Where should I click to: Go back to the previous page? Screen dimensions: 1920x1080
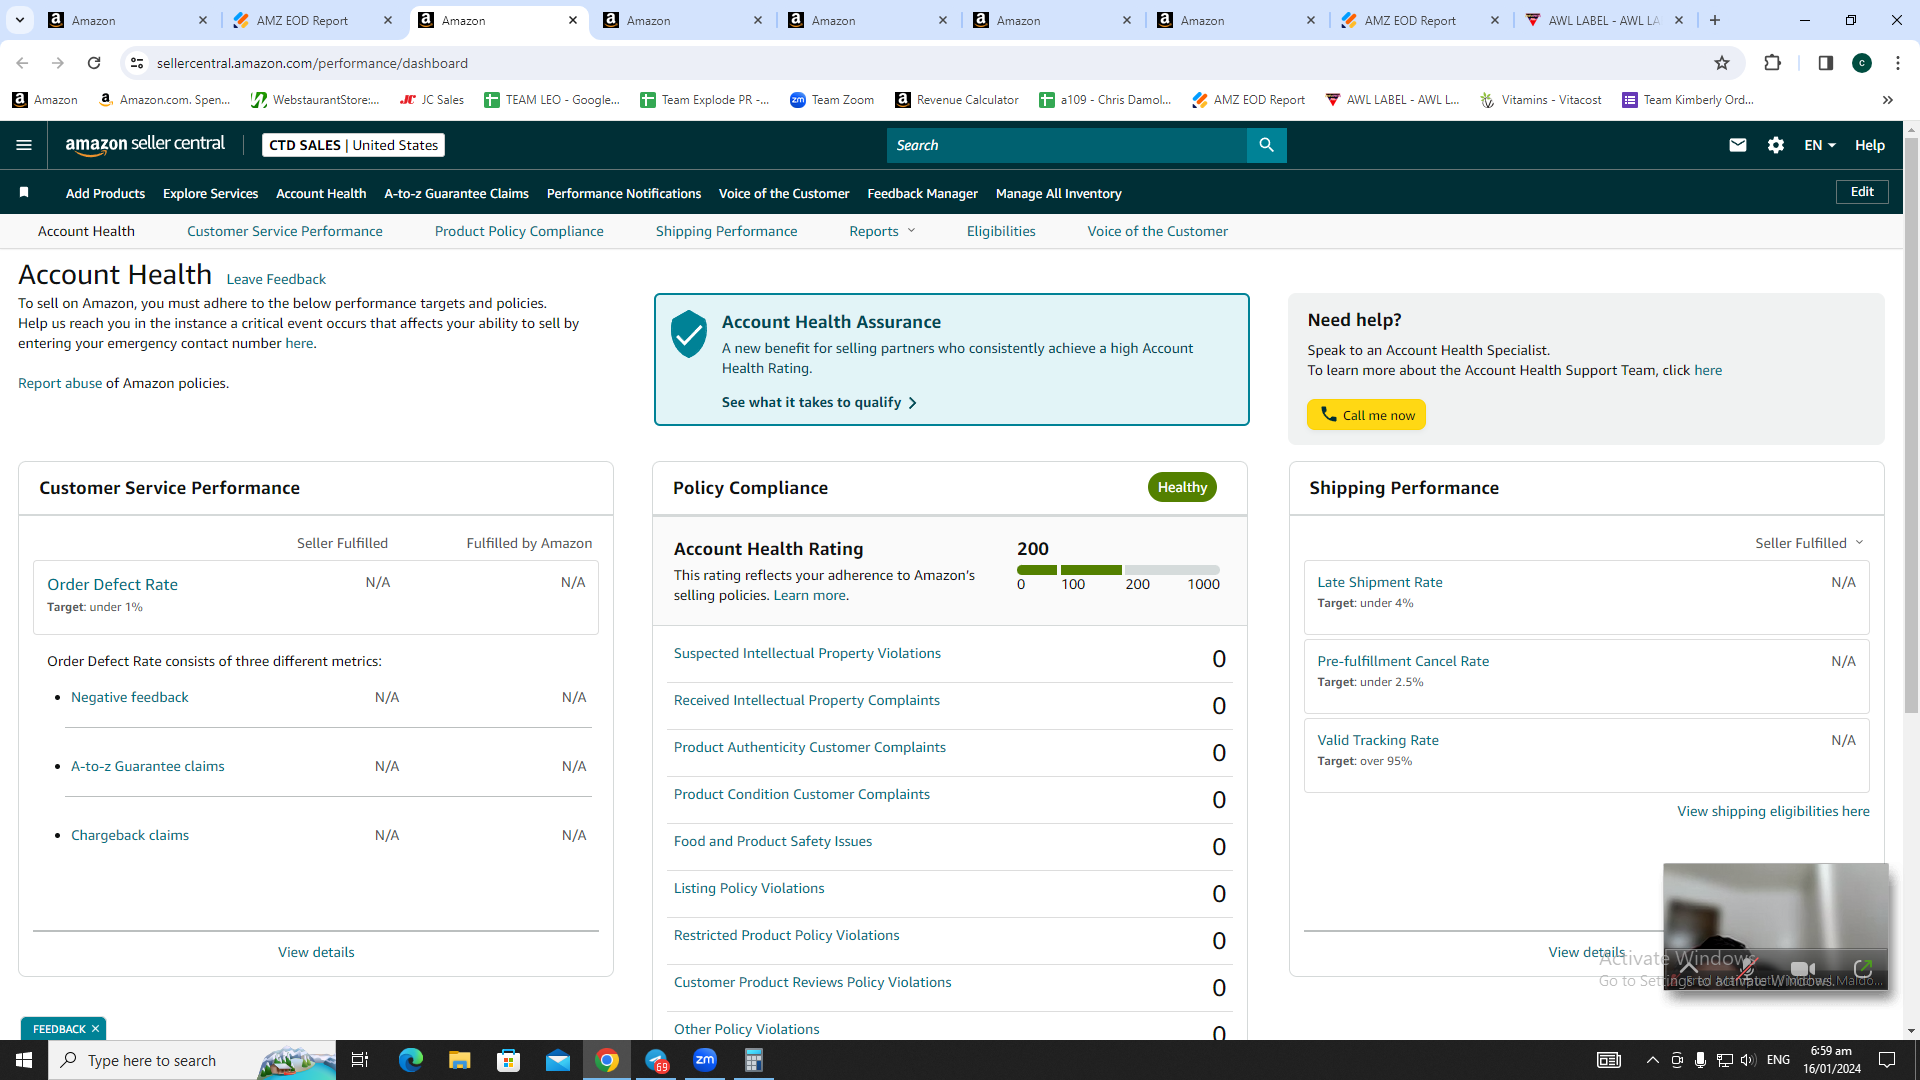(22, 63)
